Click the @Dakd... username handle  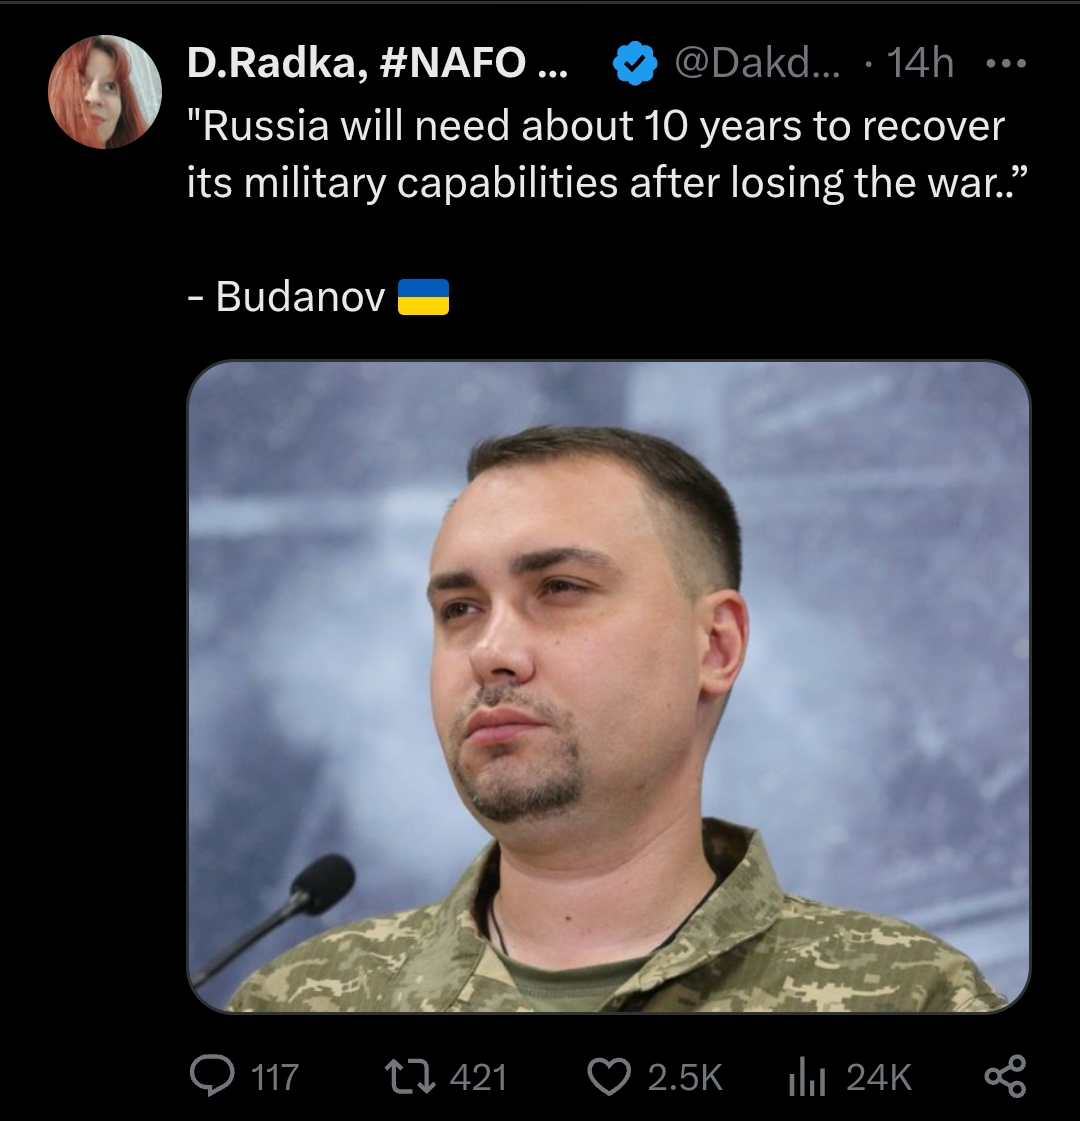click(758, 64)
